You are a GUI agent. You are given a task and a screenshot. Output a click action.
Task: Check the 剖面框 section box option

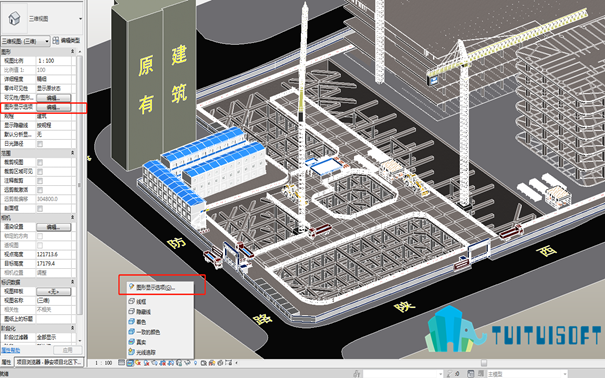[x=40, y=208]
